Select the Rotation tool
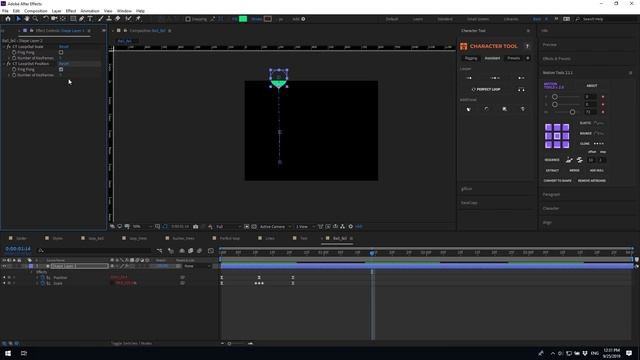The height and width of the screenshot is (360, 640). coord(46,19)
